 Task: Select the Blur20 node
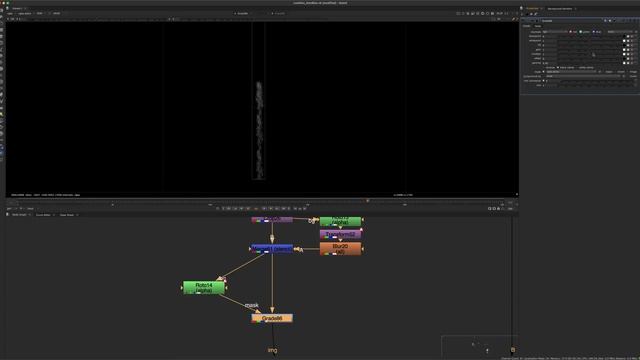[340, 249]
